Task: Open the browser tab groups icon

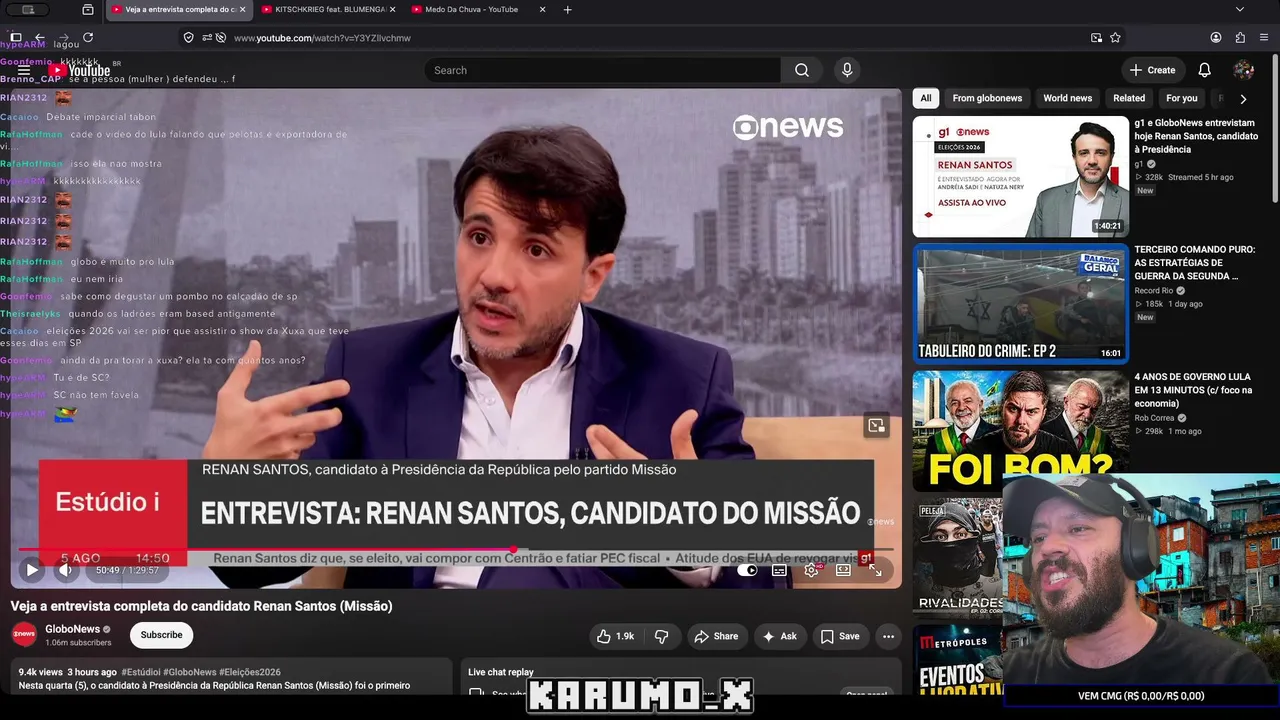Action: [88, 9]
